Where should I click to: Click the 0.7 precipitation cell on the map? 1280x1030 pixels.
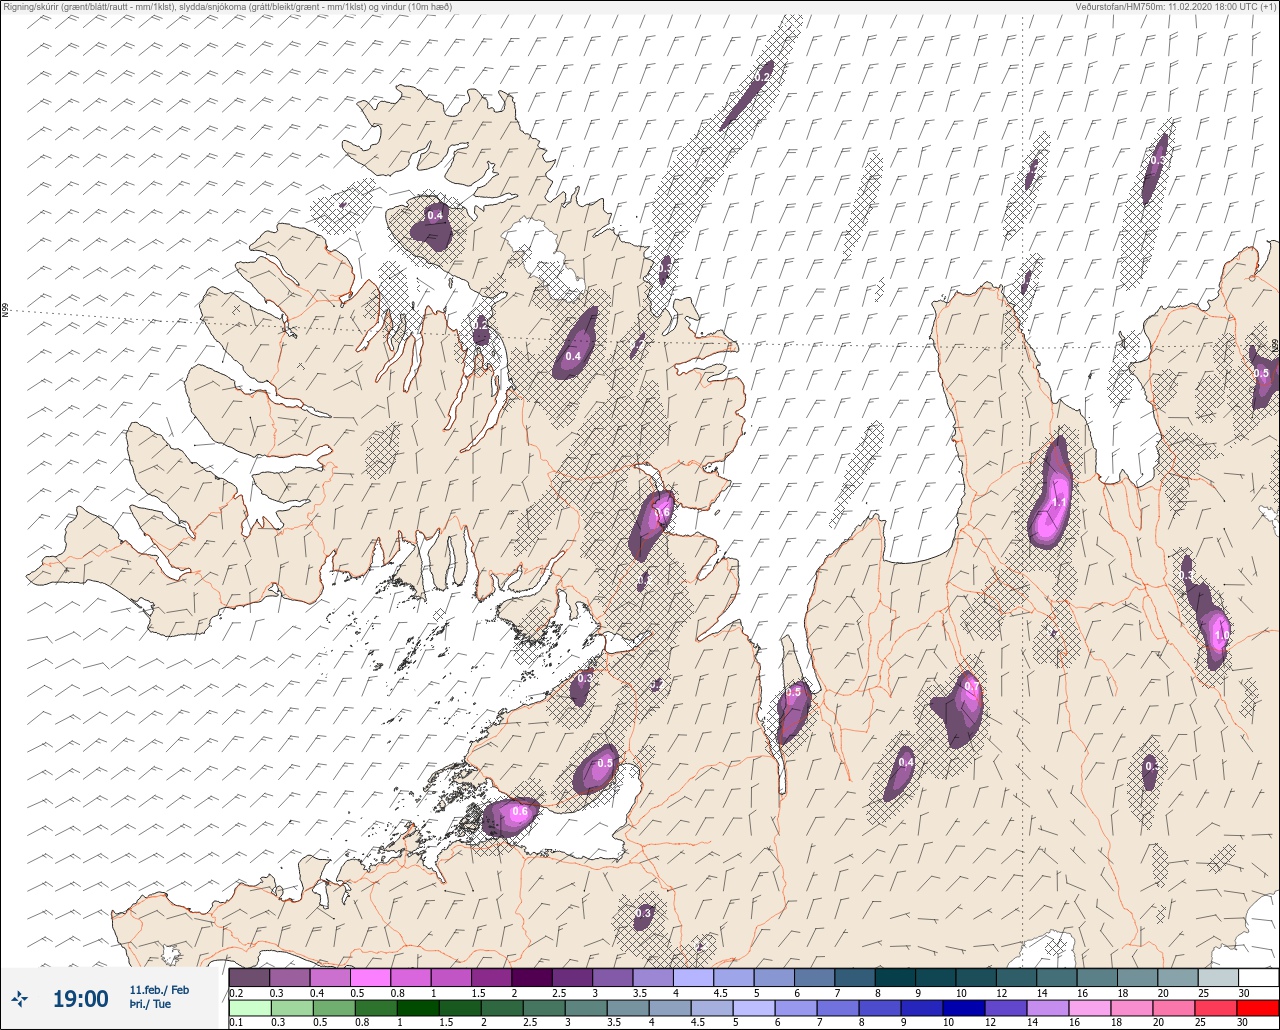pyautogui.click(x=960, y=708)
